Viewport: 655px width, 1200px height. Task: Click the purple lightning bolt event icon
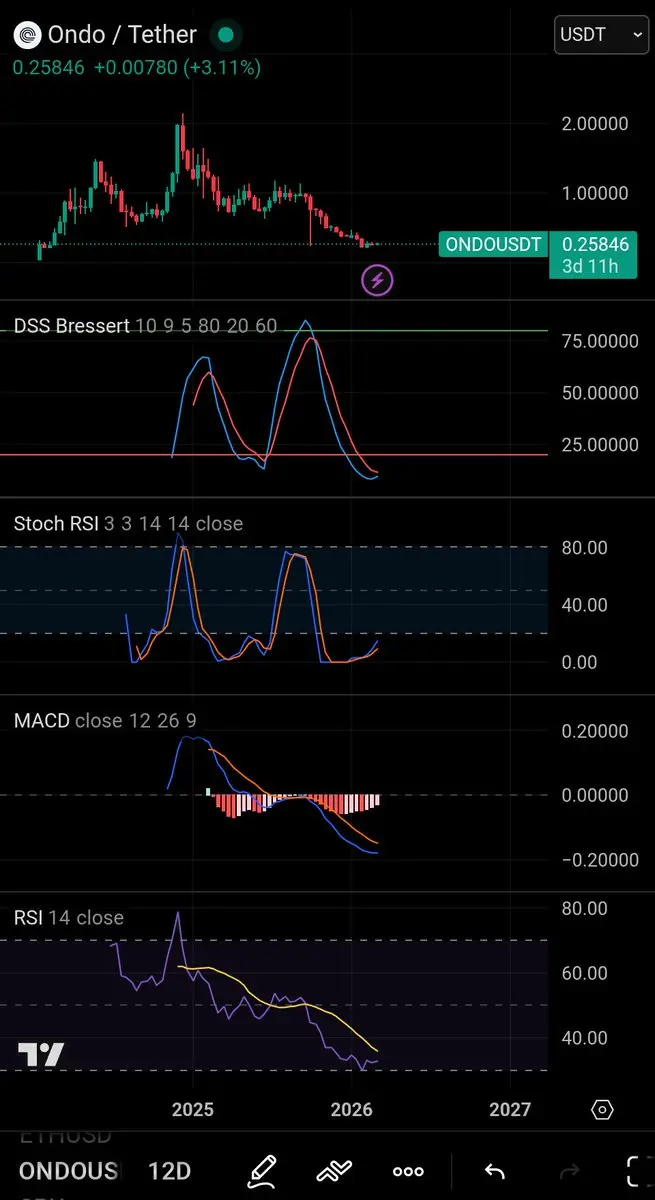point(377,280)
